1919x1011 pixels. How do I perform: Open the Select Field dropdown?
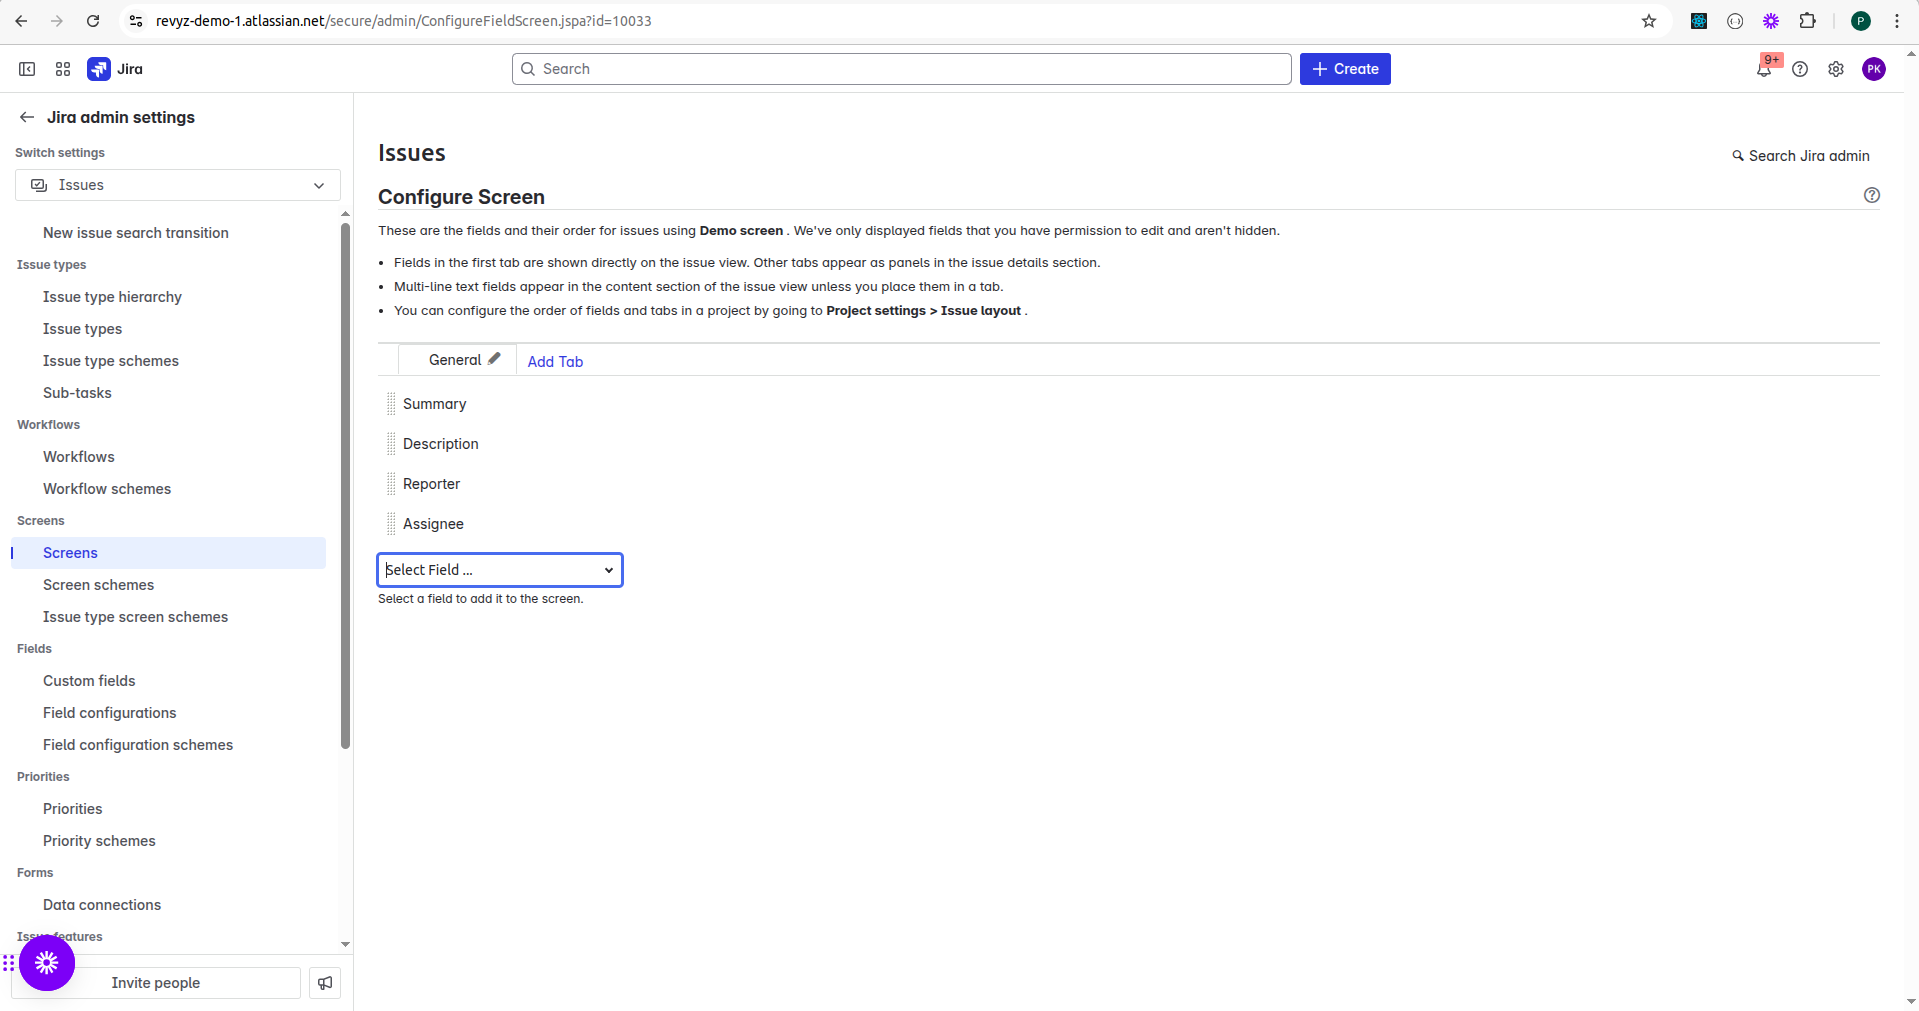[x=500, y=570]
